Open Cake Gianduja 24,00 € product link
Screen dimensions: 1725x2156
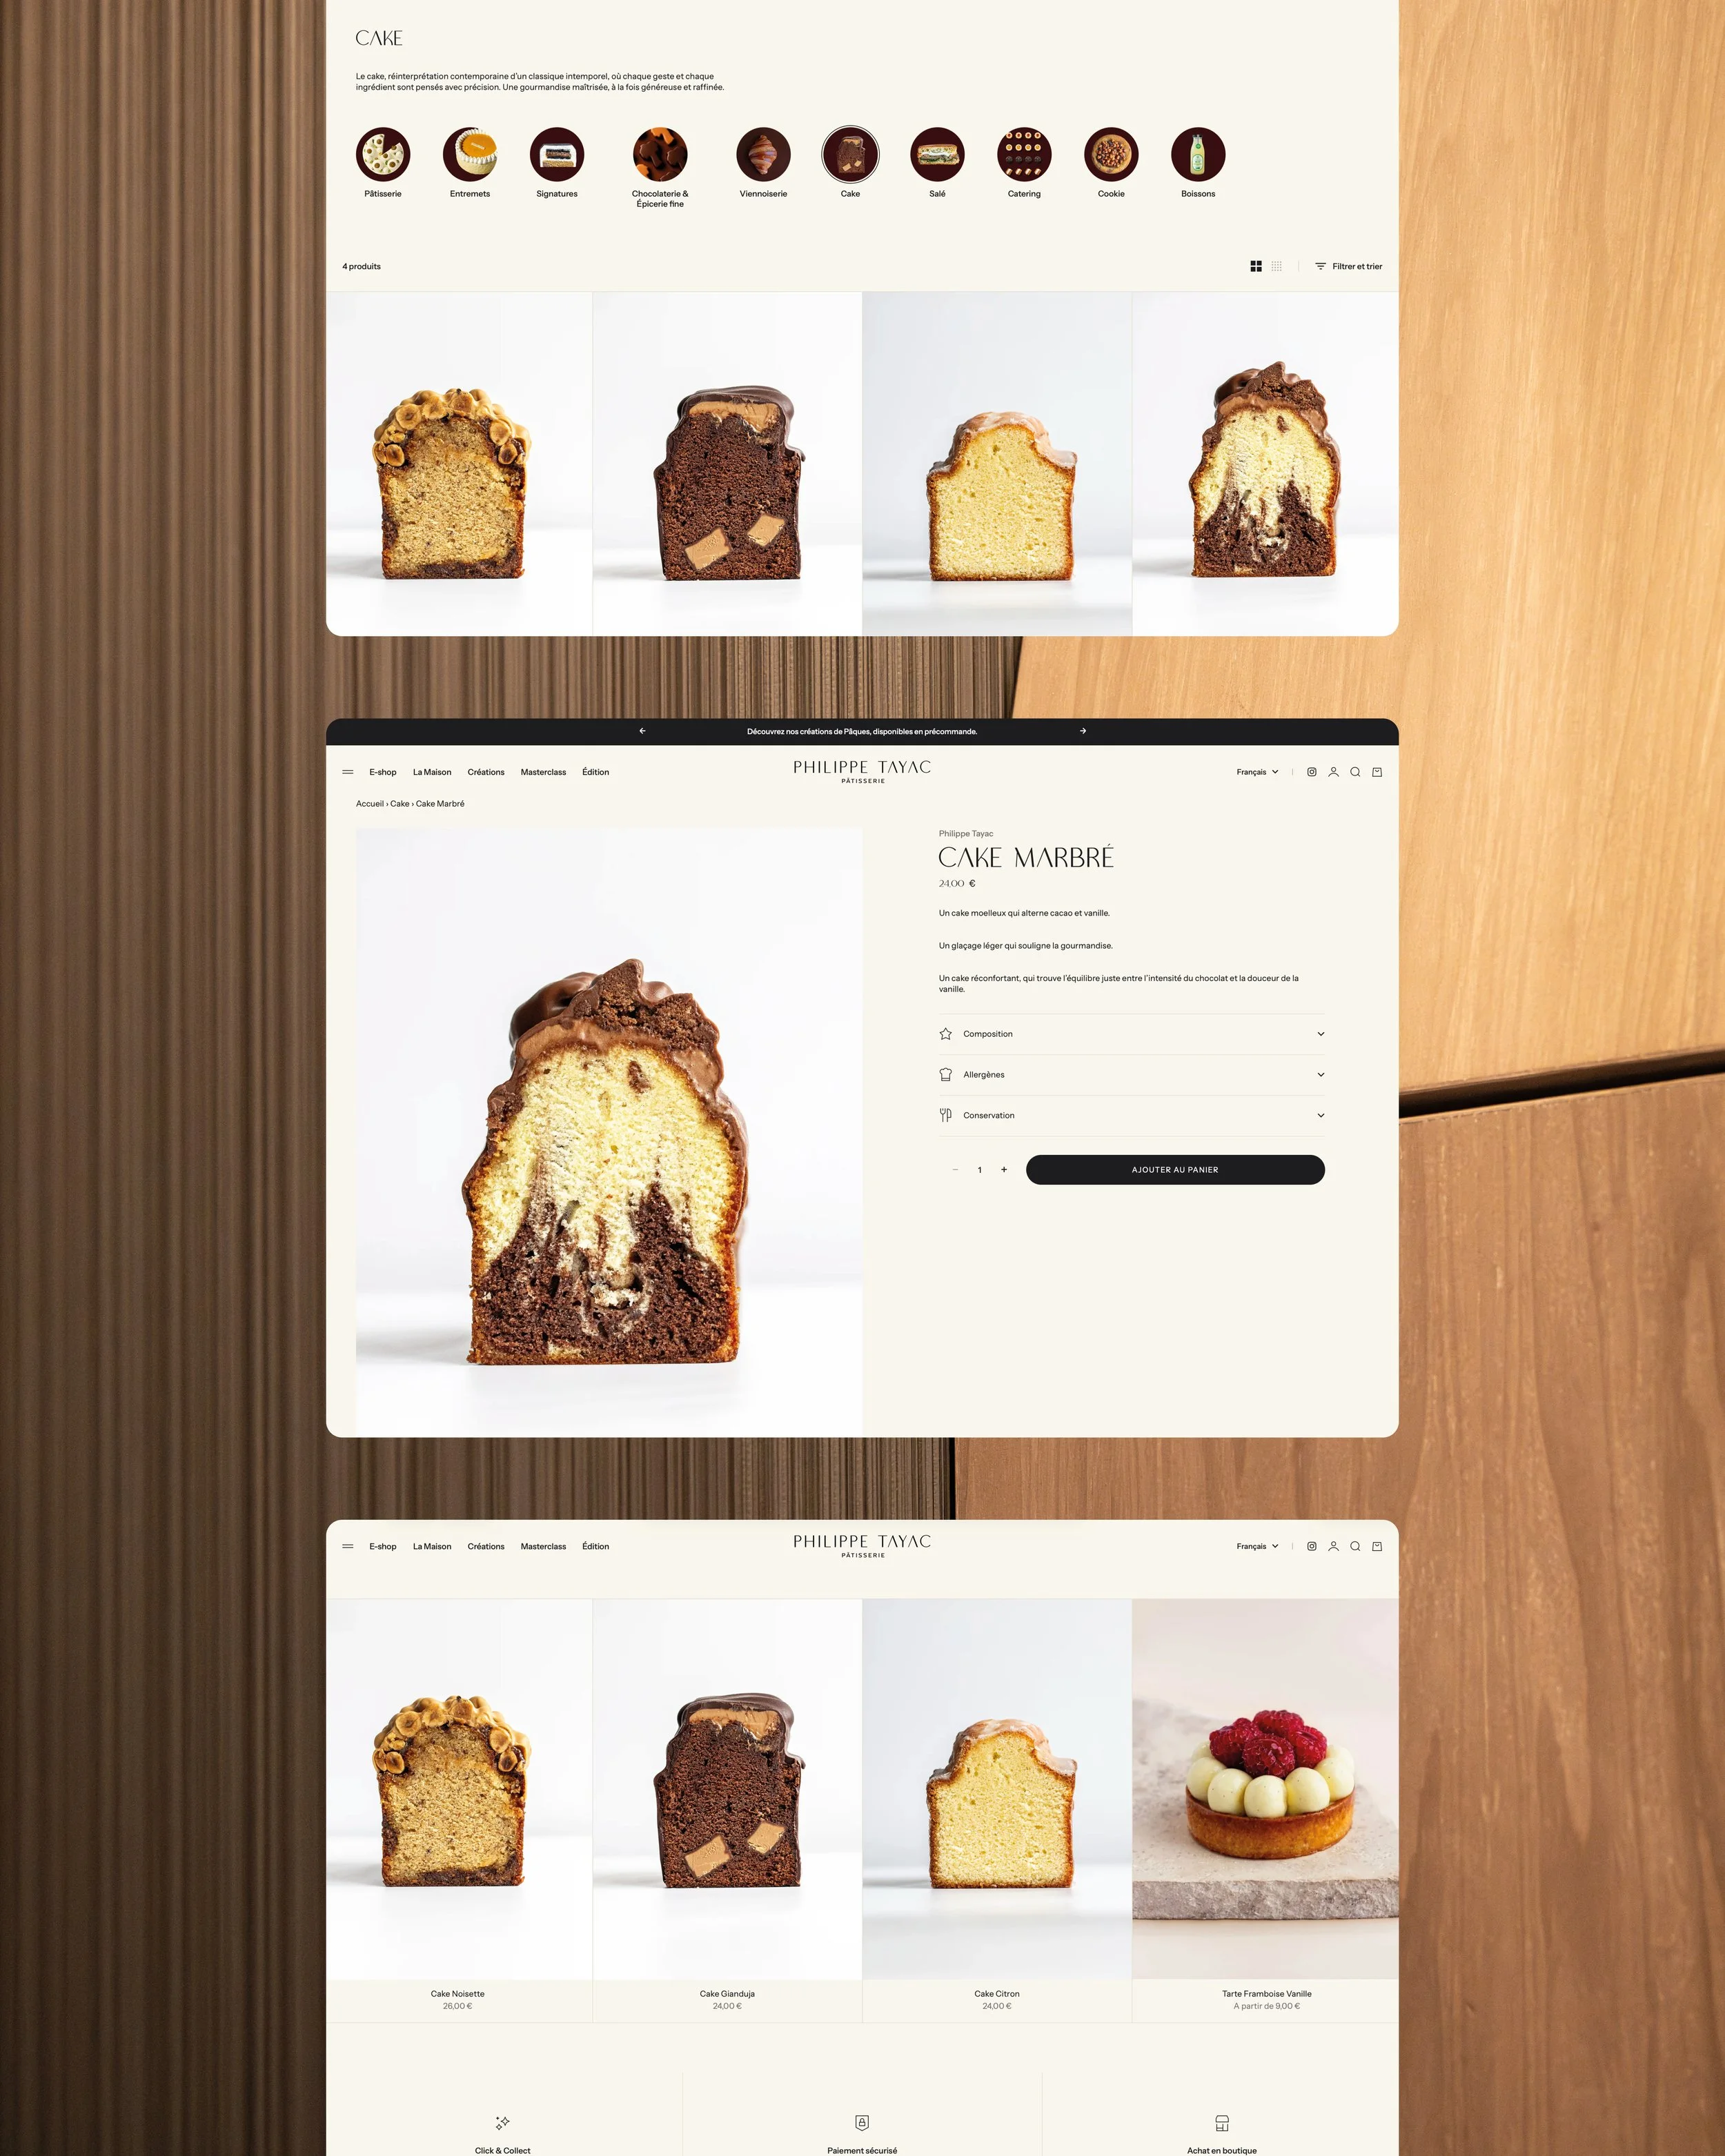(x=727, y=1999)
